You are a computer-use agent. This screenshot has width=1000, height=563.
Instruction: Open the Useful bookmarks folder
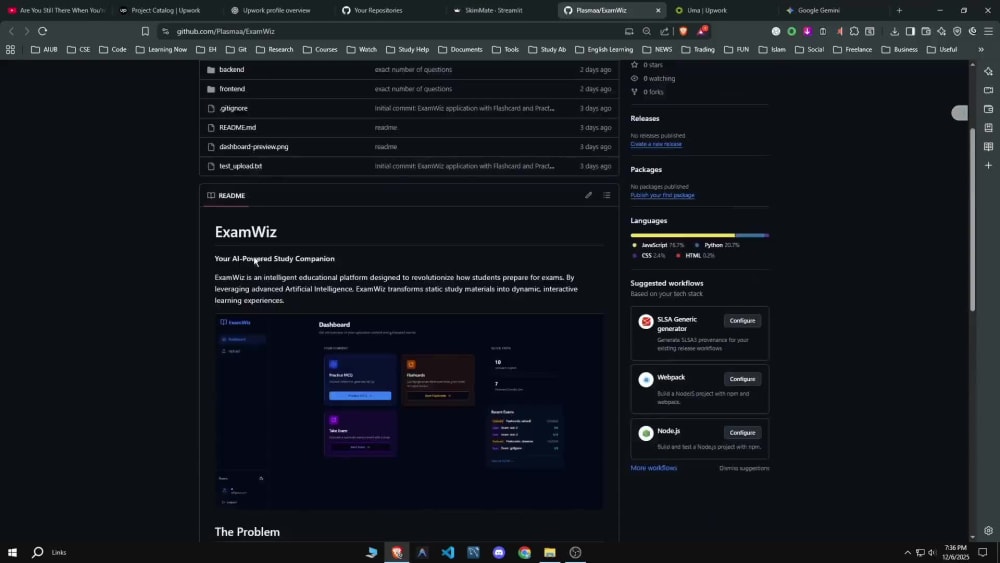click(x=942, y=50)
